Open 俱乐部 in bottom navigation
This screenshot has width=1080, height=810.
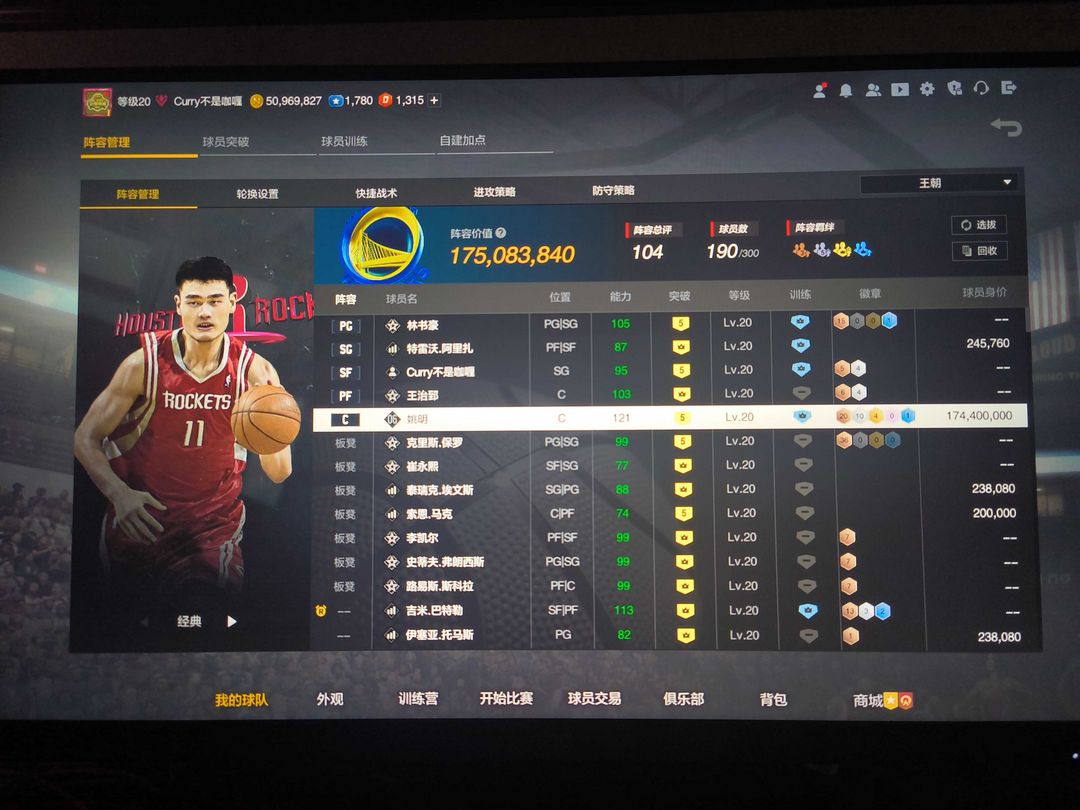[x=683, y=699]
